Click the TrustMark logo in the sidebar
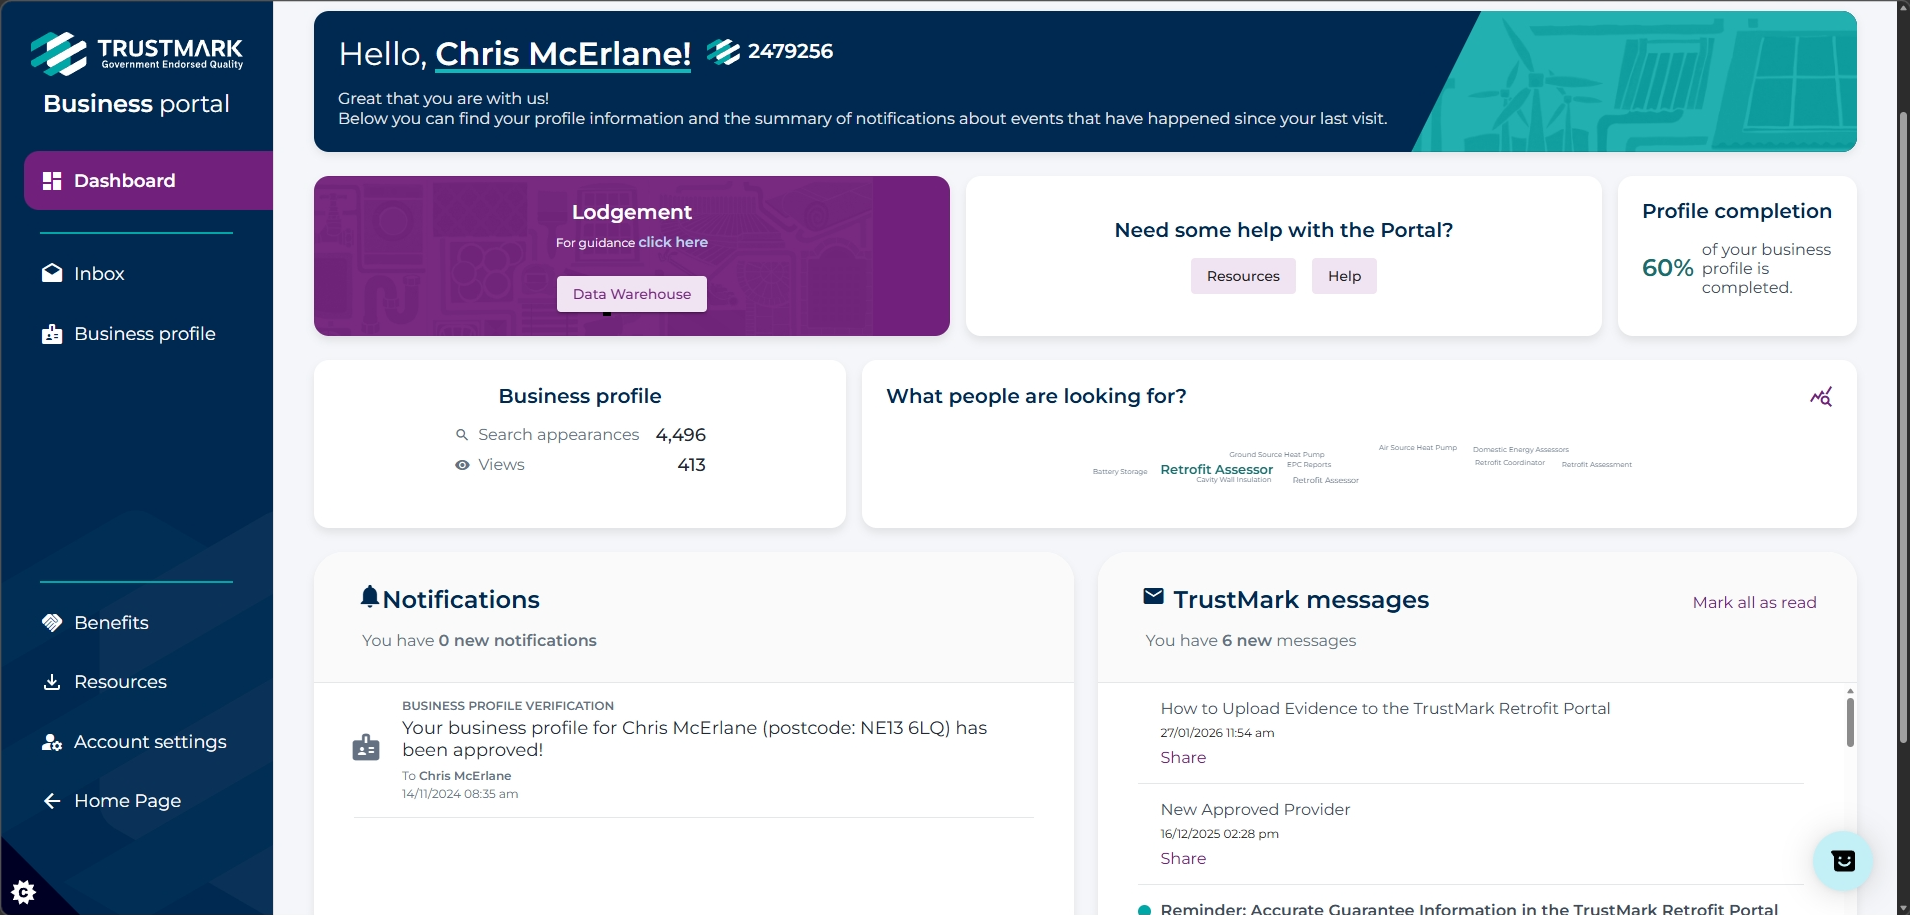This screenshot has width=1910, height=915. click(x=137, y=54)
